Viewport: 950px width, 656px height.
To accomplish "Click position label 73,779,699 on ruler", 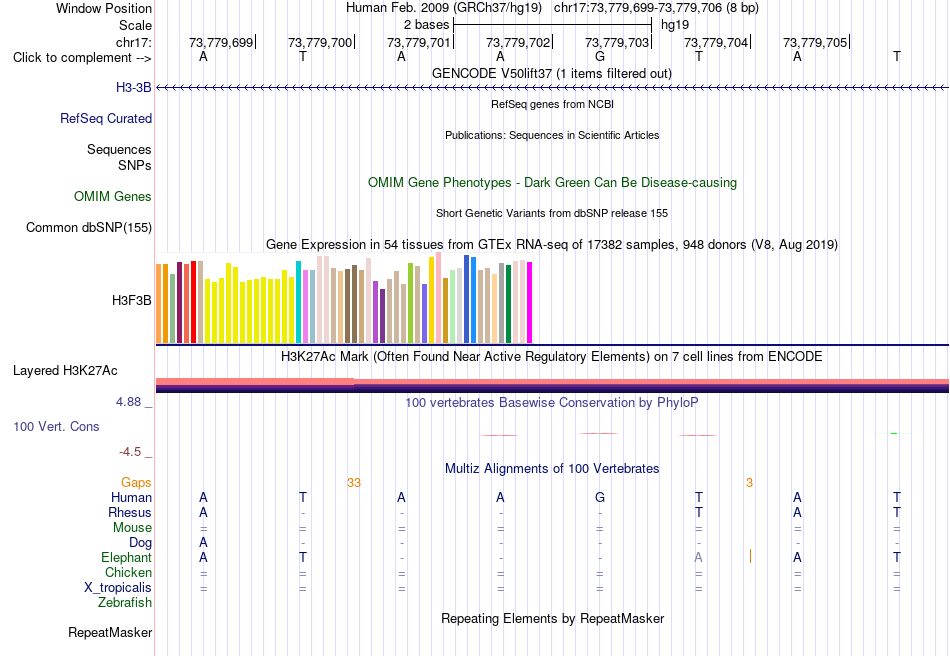I will coord(221,42).
